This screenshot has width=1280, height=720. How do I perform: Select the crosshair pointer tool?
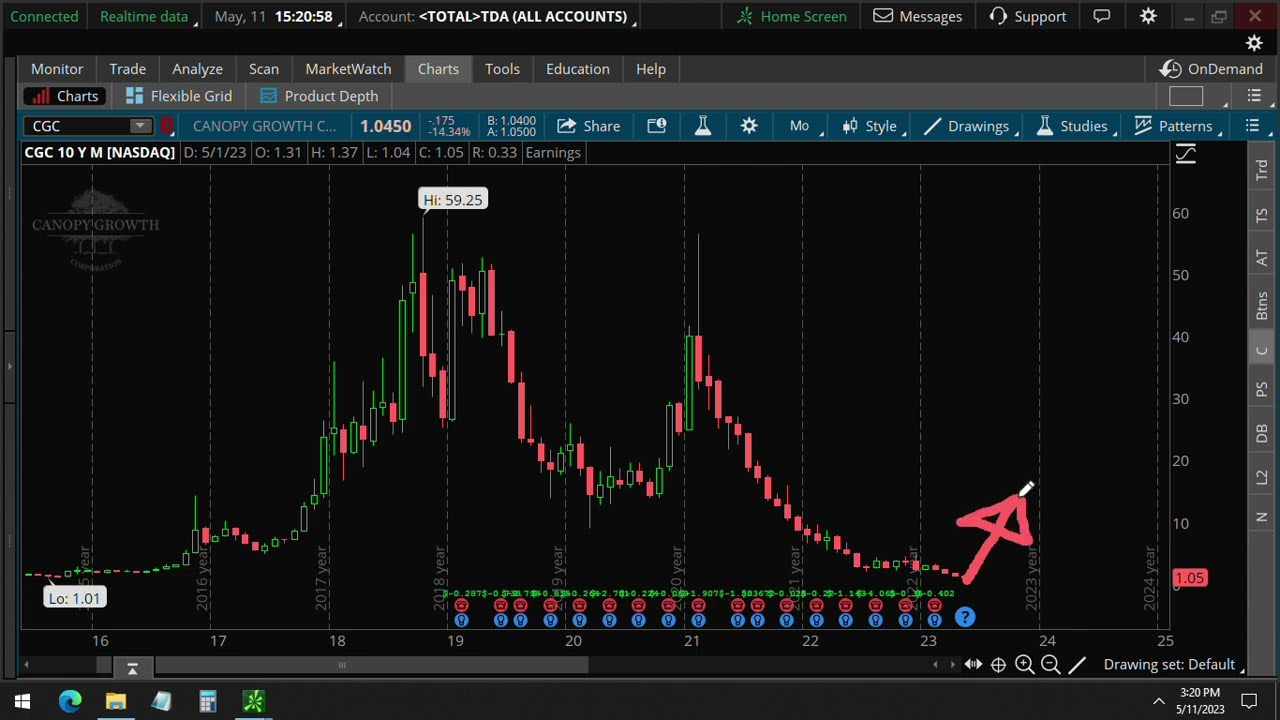[x=998, y=665]
